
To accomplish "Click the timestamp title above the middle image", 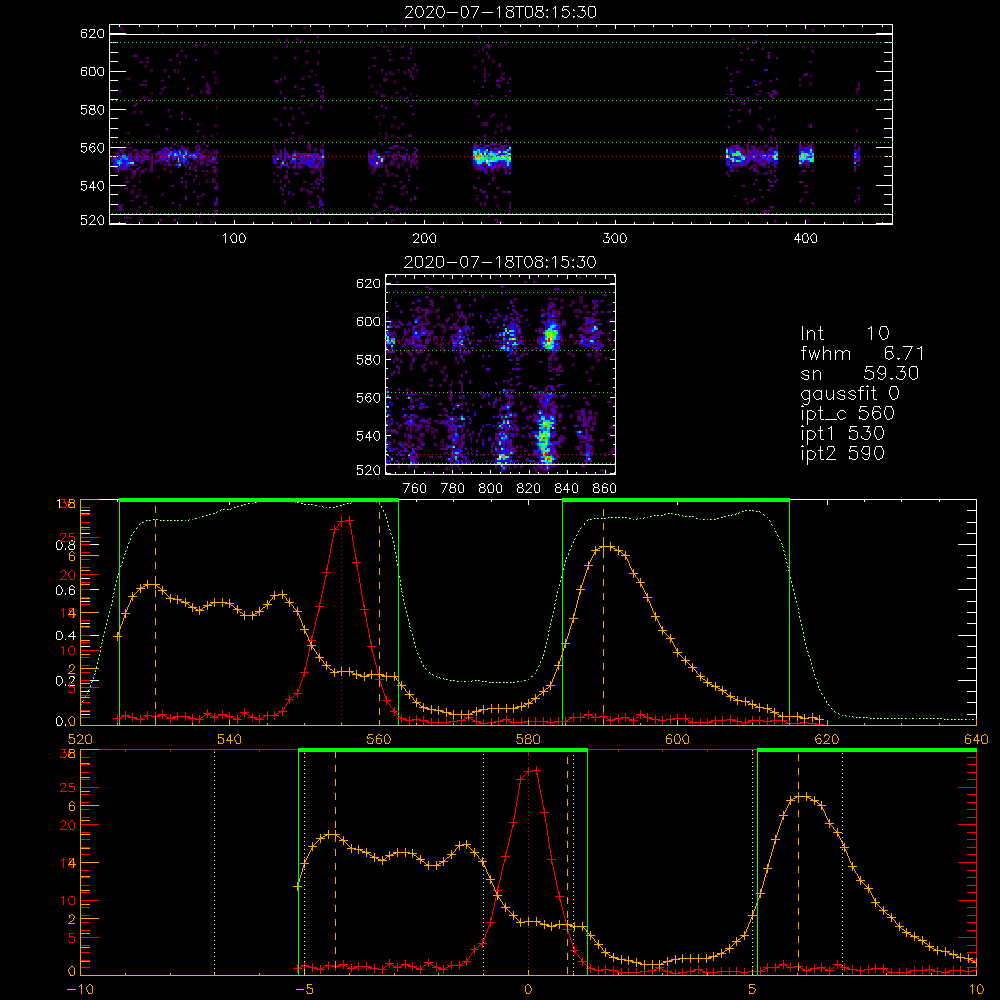I will (500, 262).
